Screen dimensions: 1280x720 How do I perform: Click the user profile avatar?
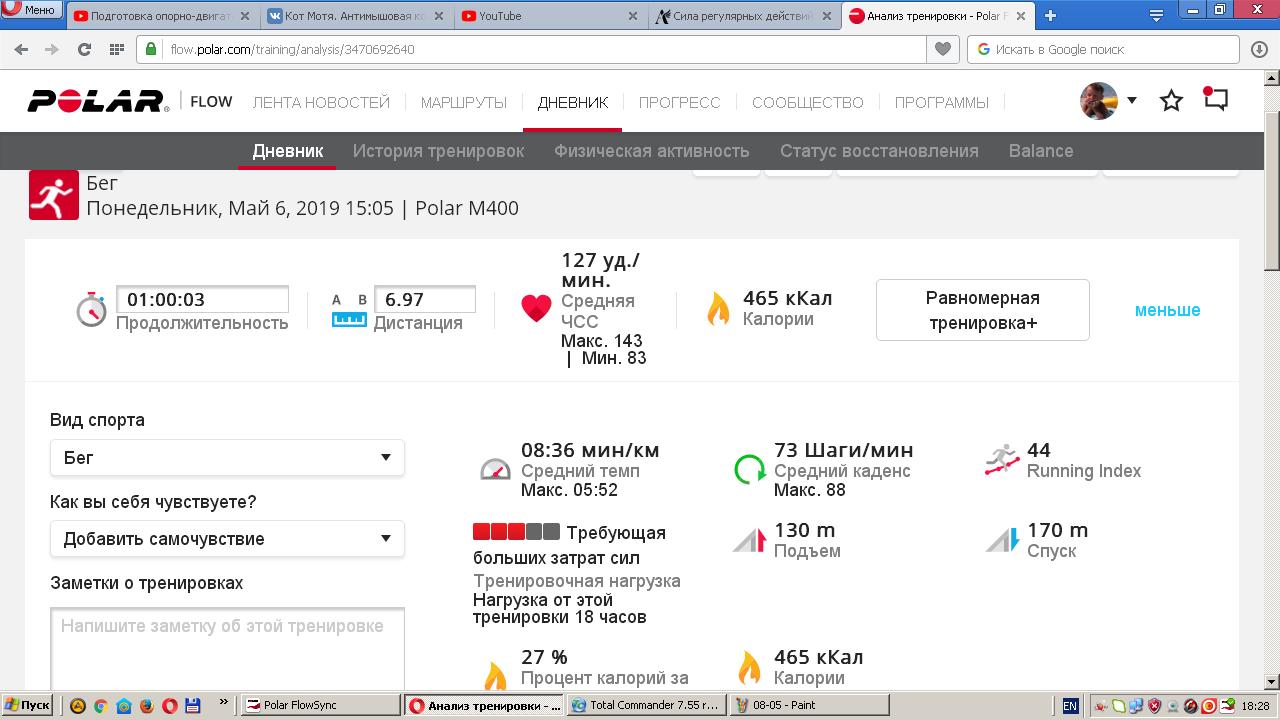1099,101
